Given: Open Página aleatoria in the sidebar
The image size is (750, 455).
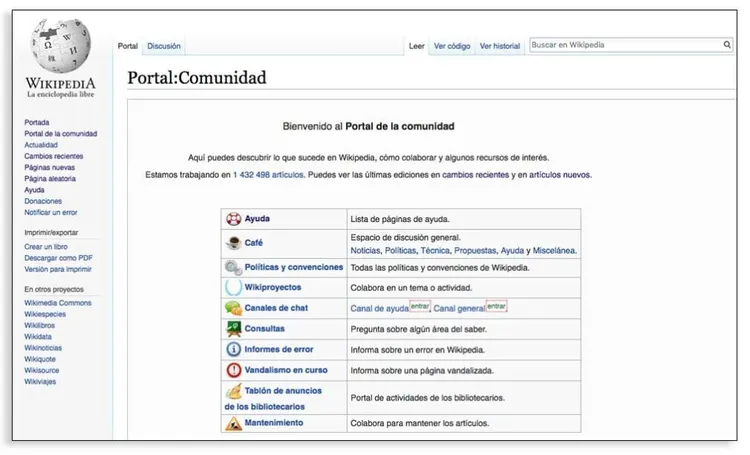Looking at the screenshot, I should 50,178.
